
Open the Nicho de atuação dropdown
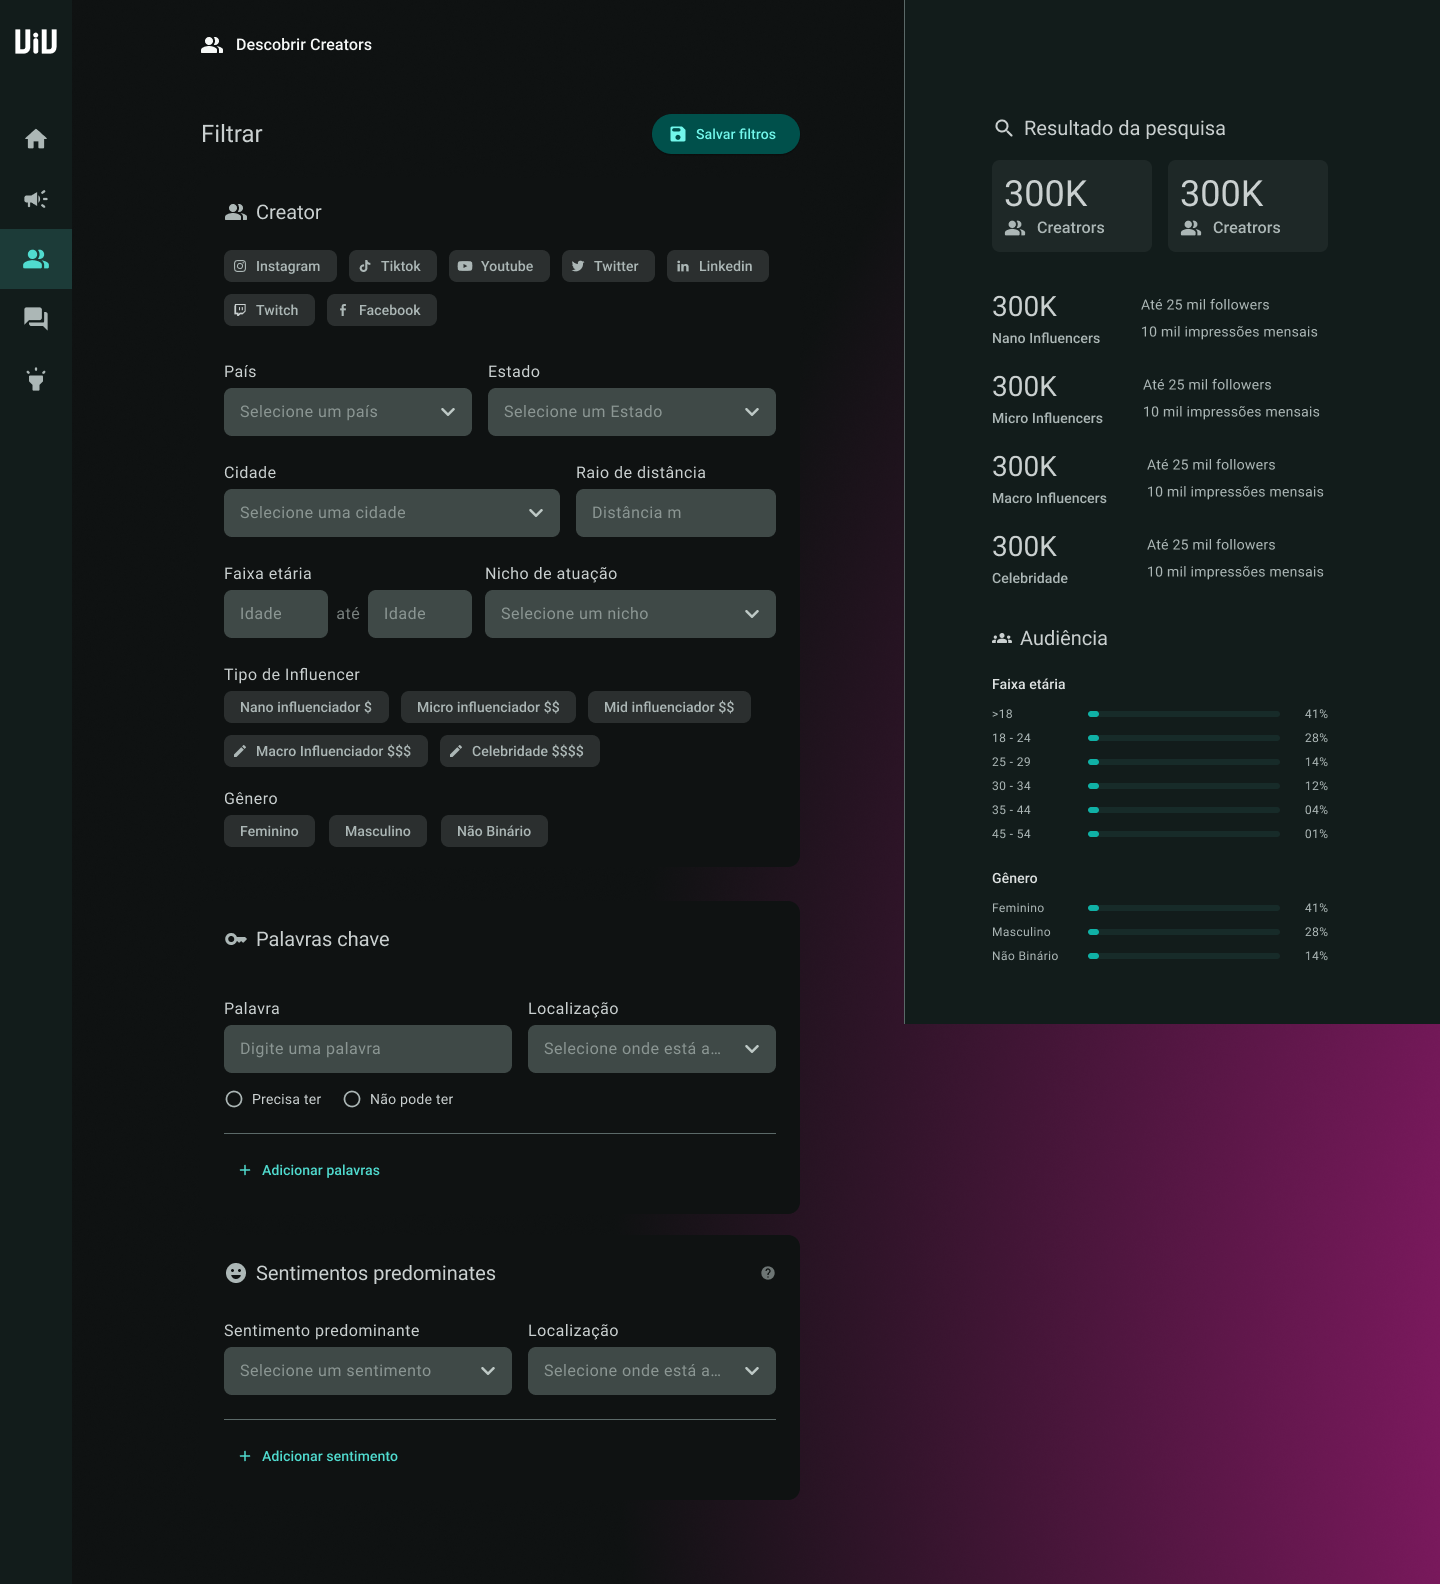pos(630,614)
